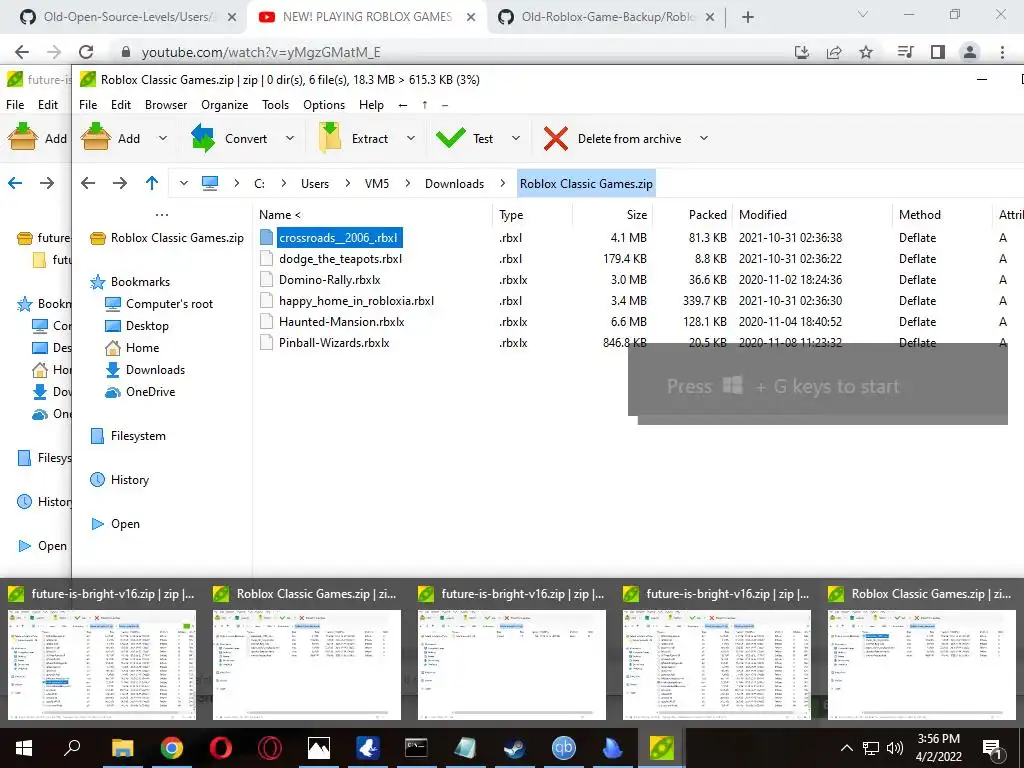Image resolution: width=1024 pixels, height=768 pixels.
Task: Click the computer icon in the breadcrumb
Action: [210, 184]
